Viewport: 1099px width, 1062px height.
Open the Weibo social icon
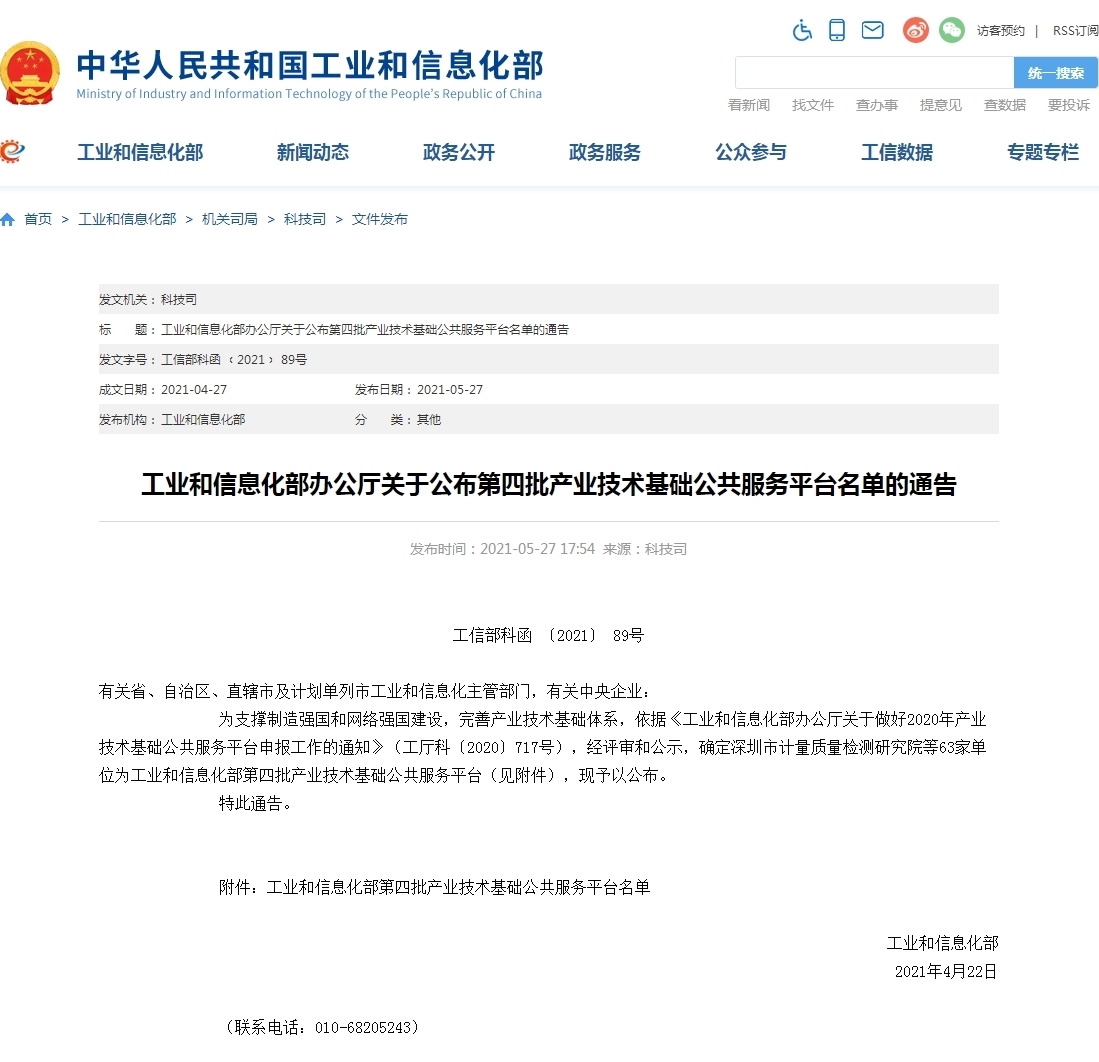pyautogui.click(x=916, y=30)
